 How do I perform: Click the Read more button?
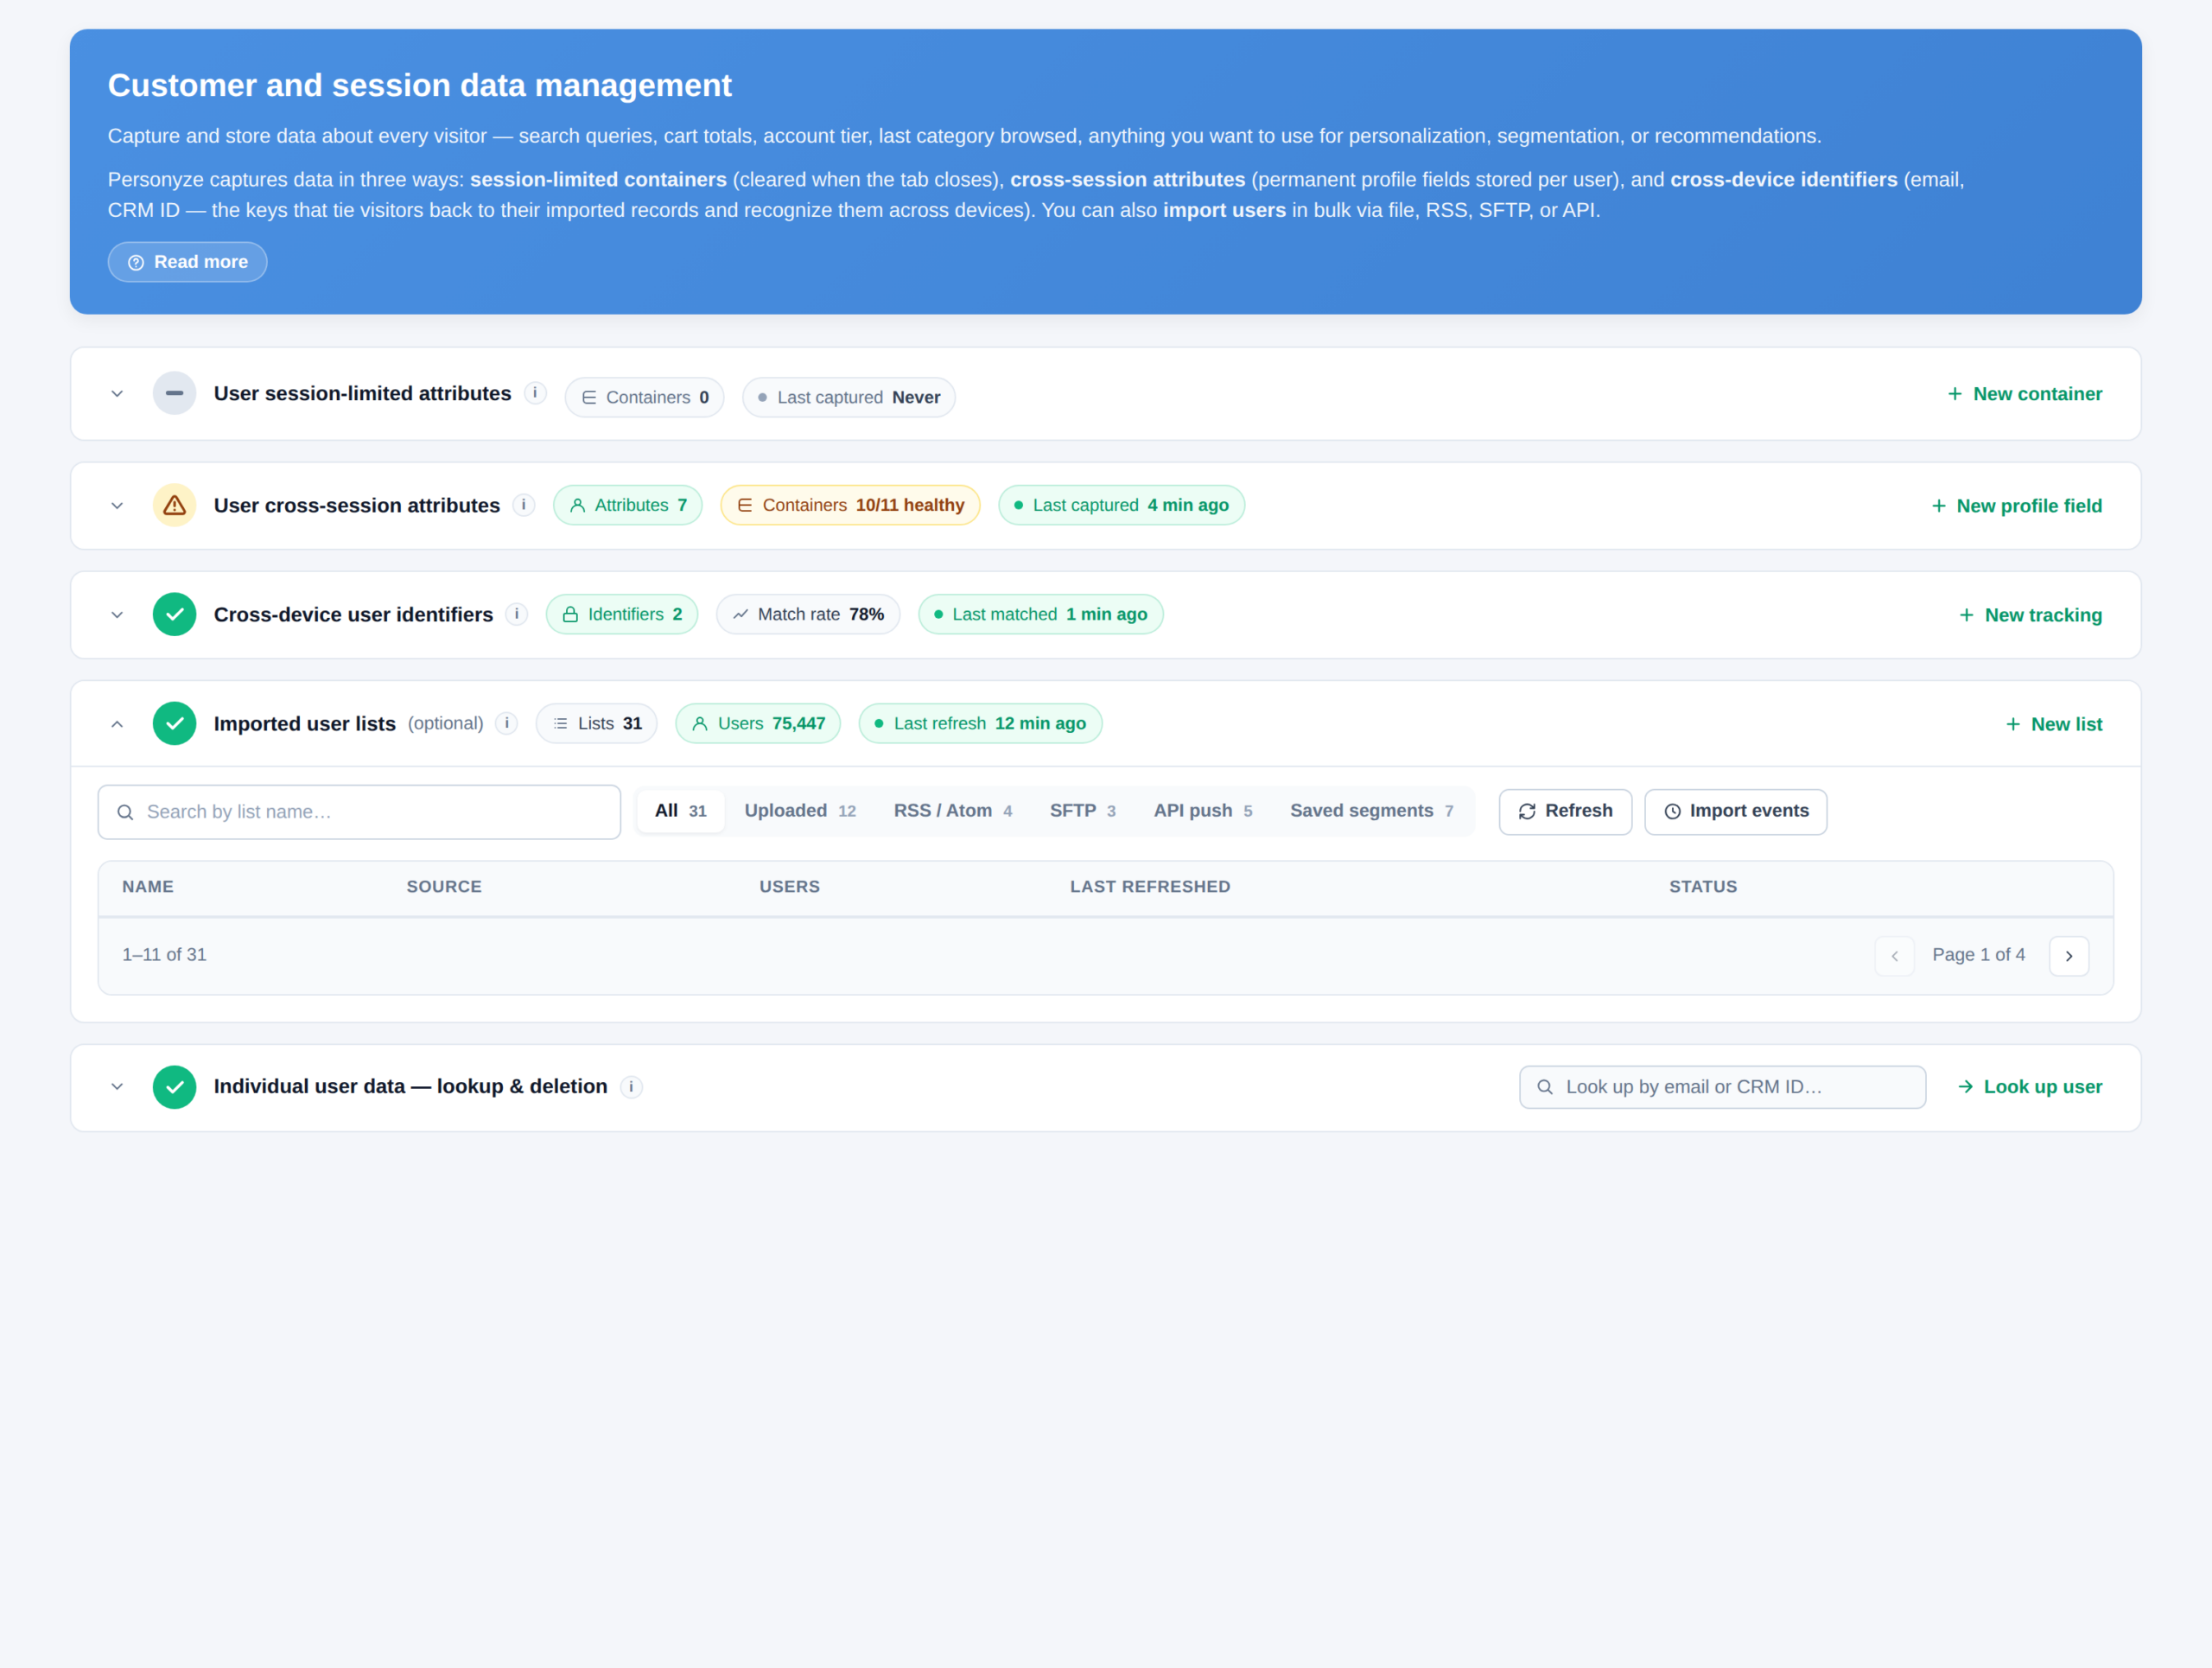click(187, 262)
